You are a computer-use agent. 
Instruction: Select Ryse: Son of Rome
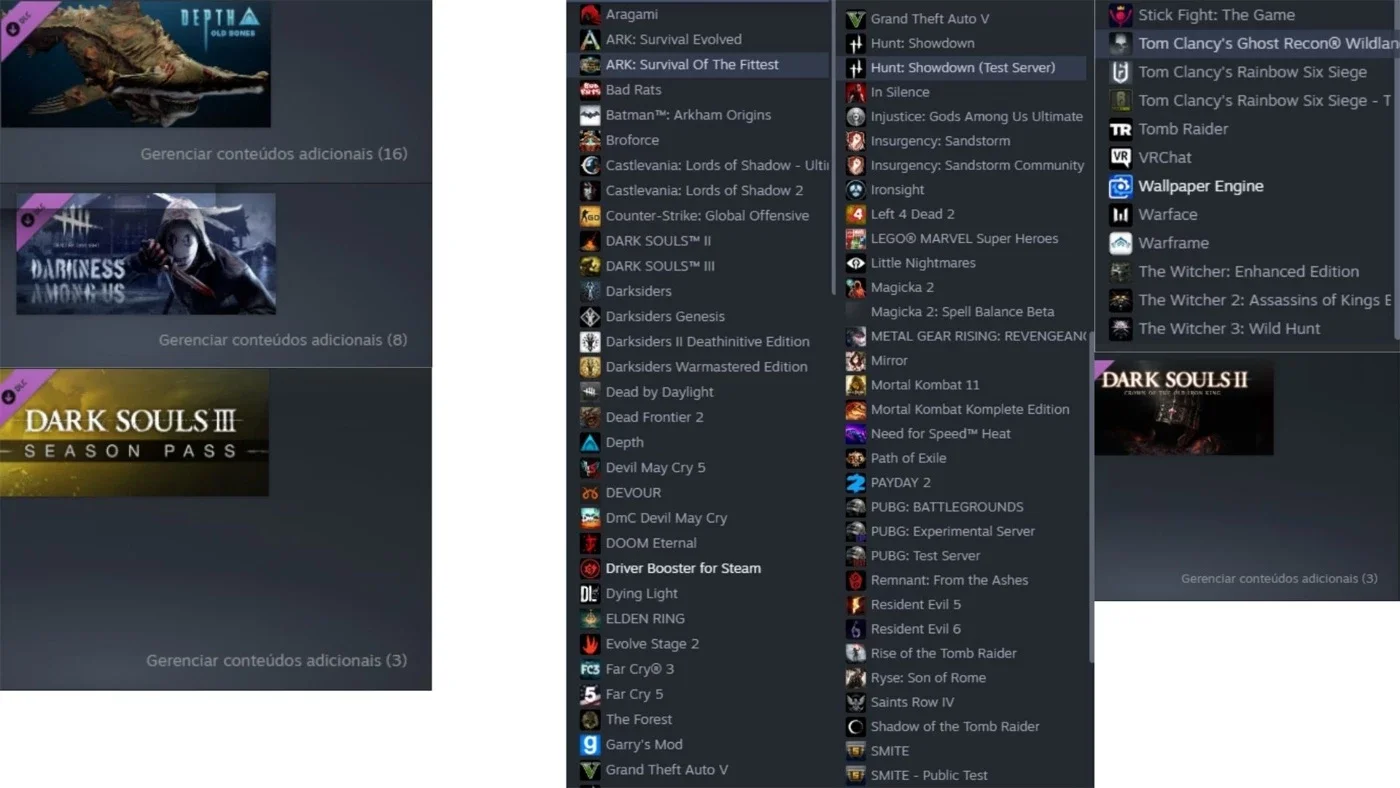tap(928, 678)
